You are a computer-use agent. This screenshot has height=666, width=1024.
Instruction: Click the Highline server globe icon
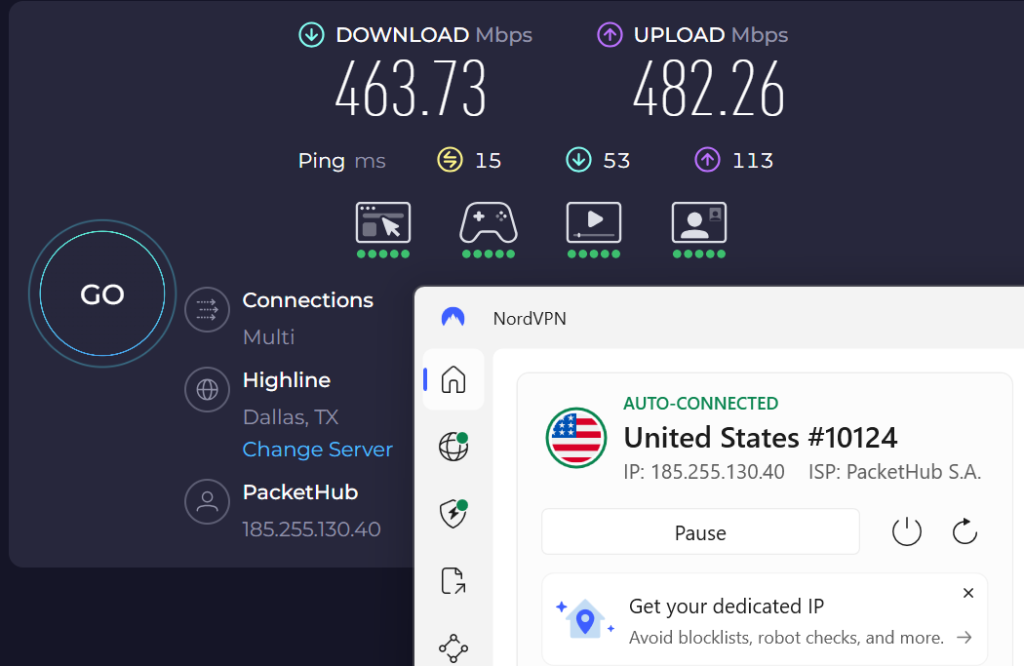tap(207, 390)
